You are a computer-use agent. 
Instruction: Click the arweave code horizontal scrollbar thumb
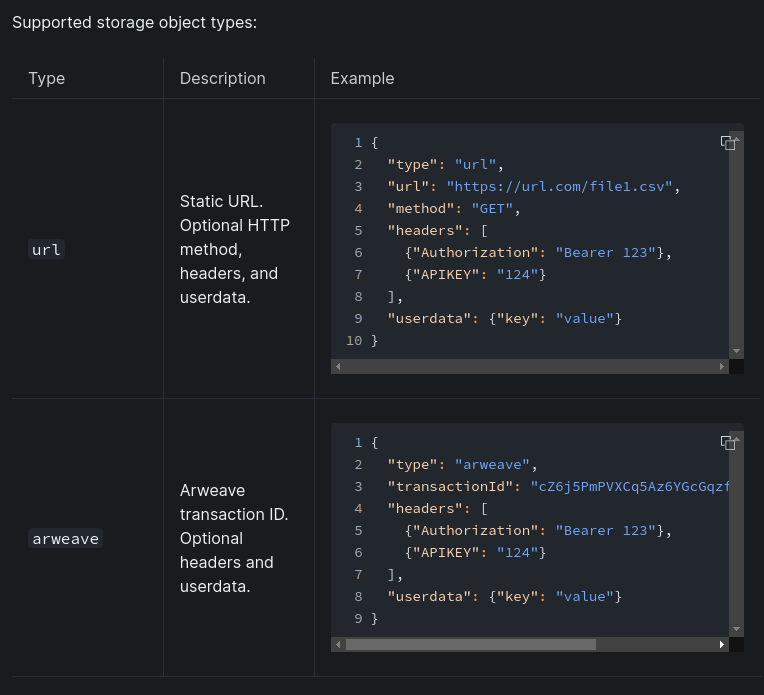470,645
